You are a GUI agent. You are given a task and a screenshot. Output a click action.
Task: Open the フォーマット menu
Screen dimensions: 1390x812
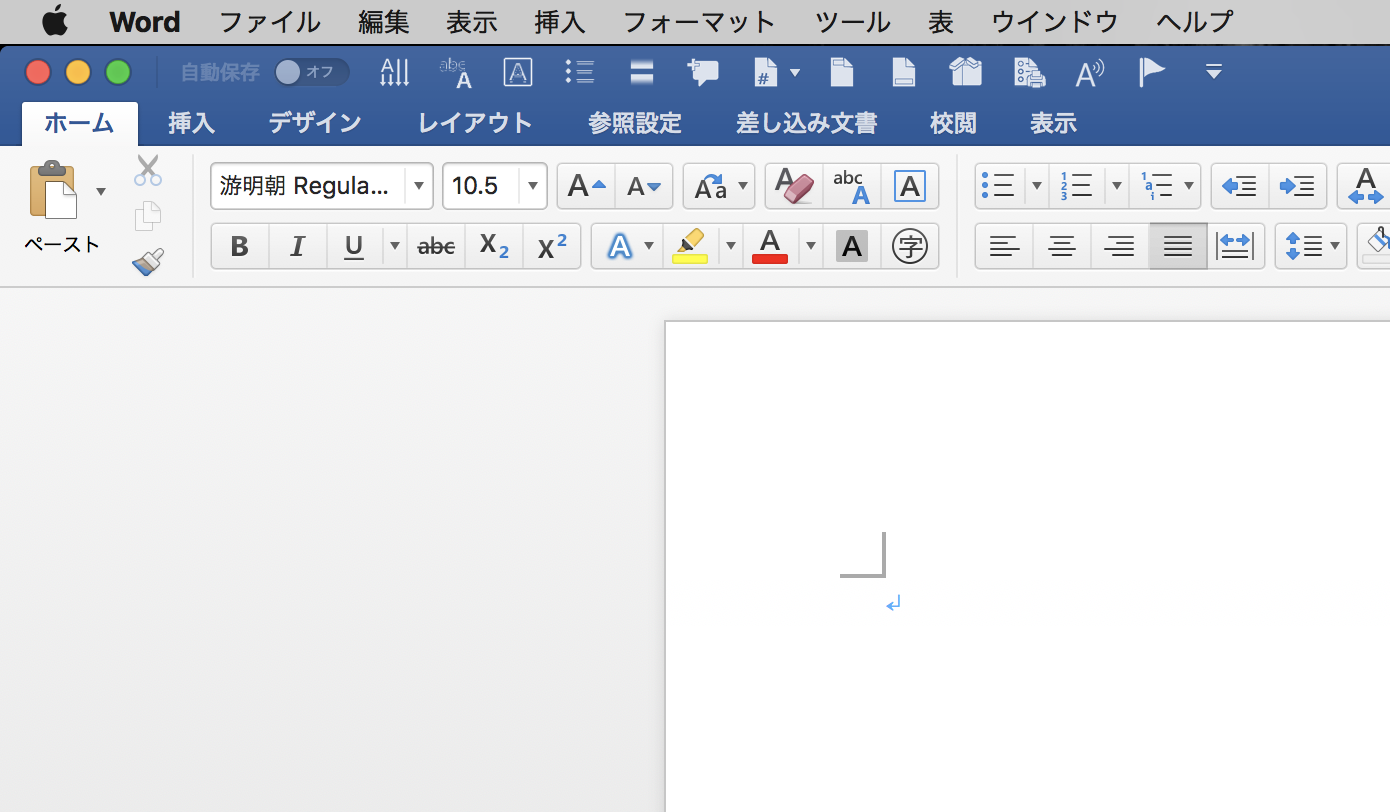699,21
